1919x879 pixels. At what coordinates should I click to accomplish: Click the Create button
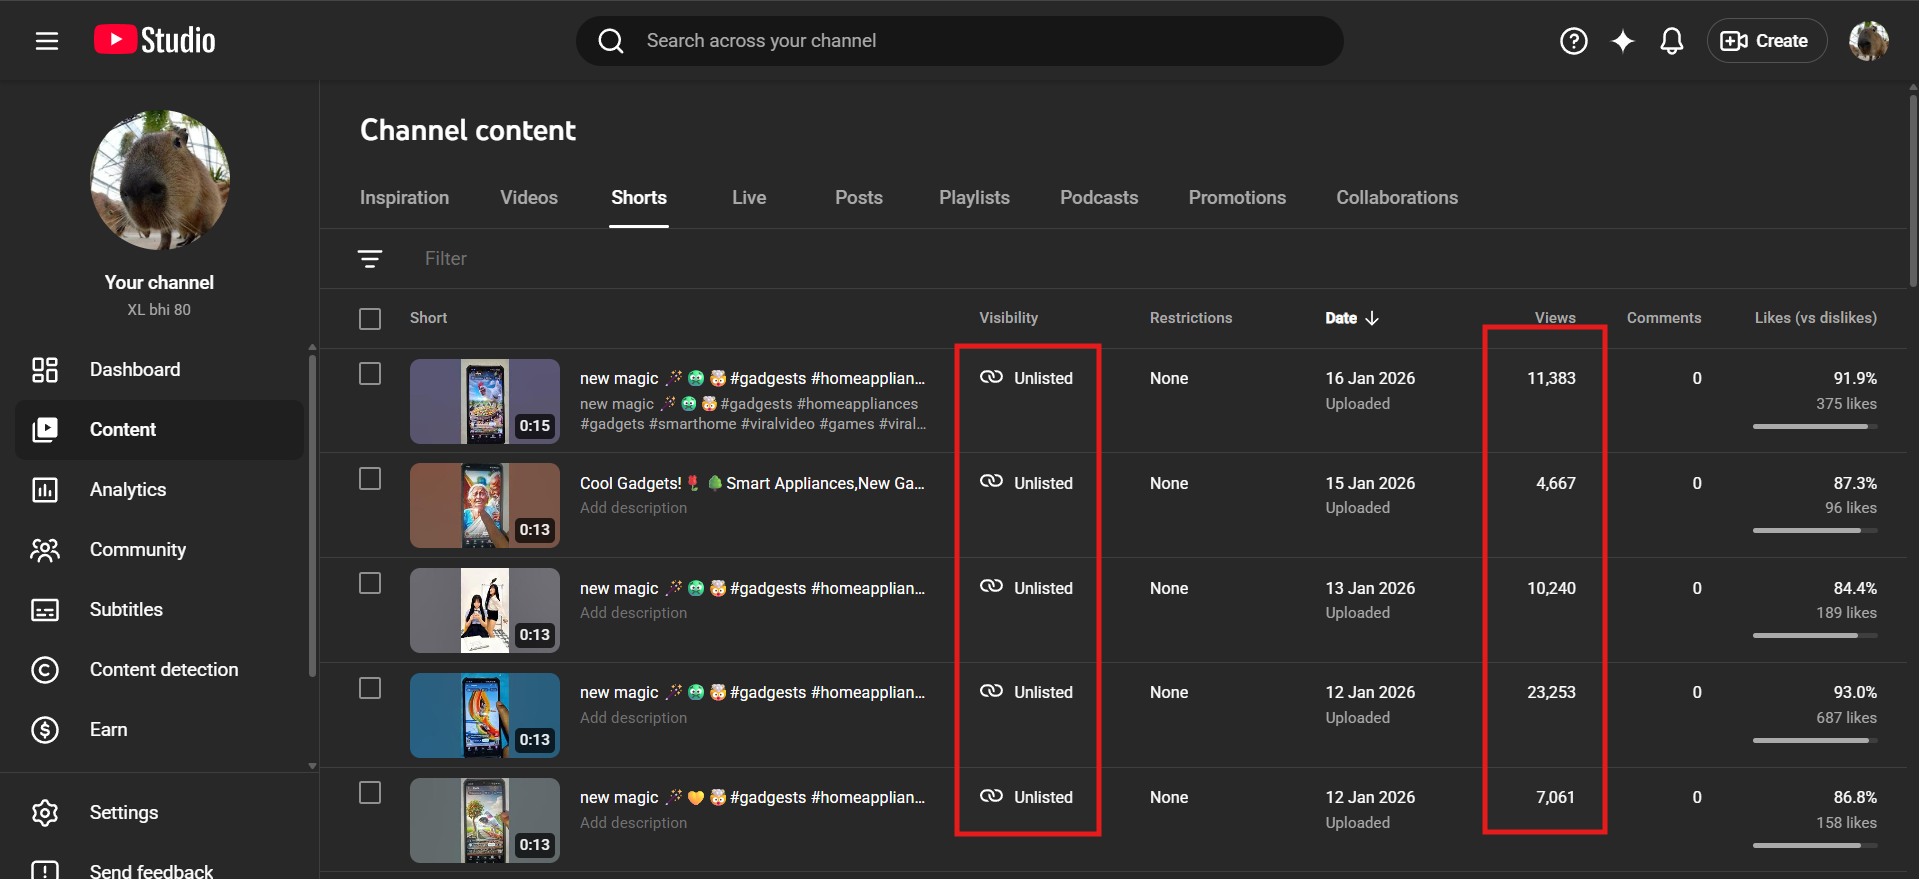click(x=1765, y=41)
